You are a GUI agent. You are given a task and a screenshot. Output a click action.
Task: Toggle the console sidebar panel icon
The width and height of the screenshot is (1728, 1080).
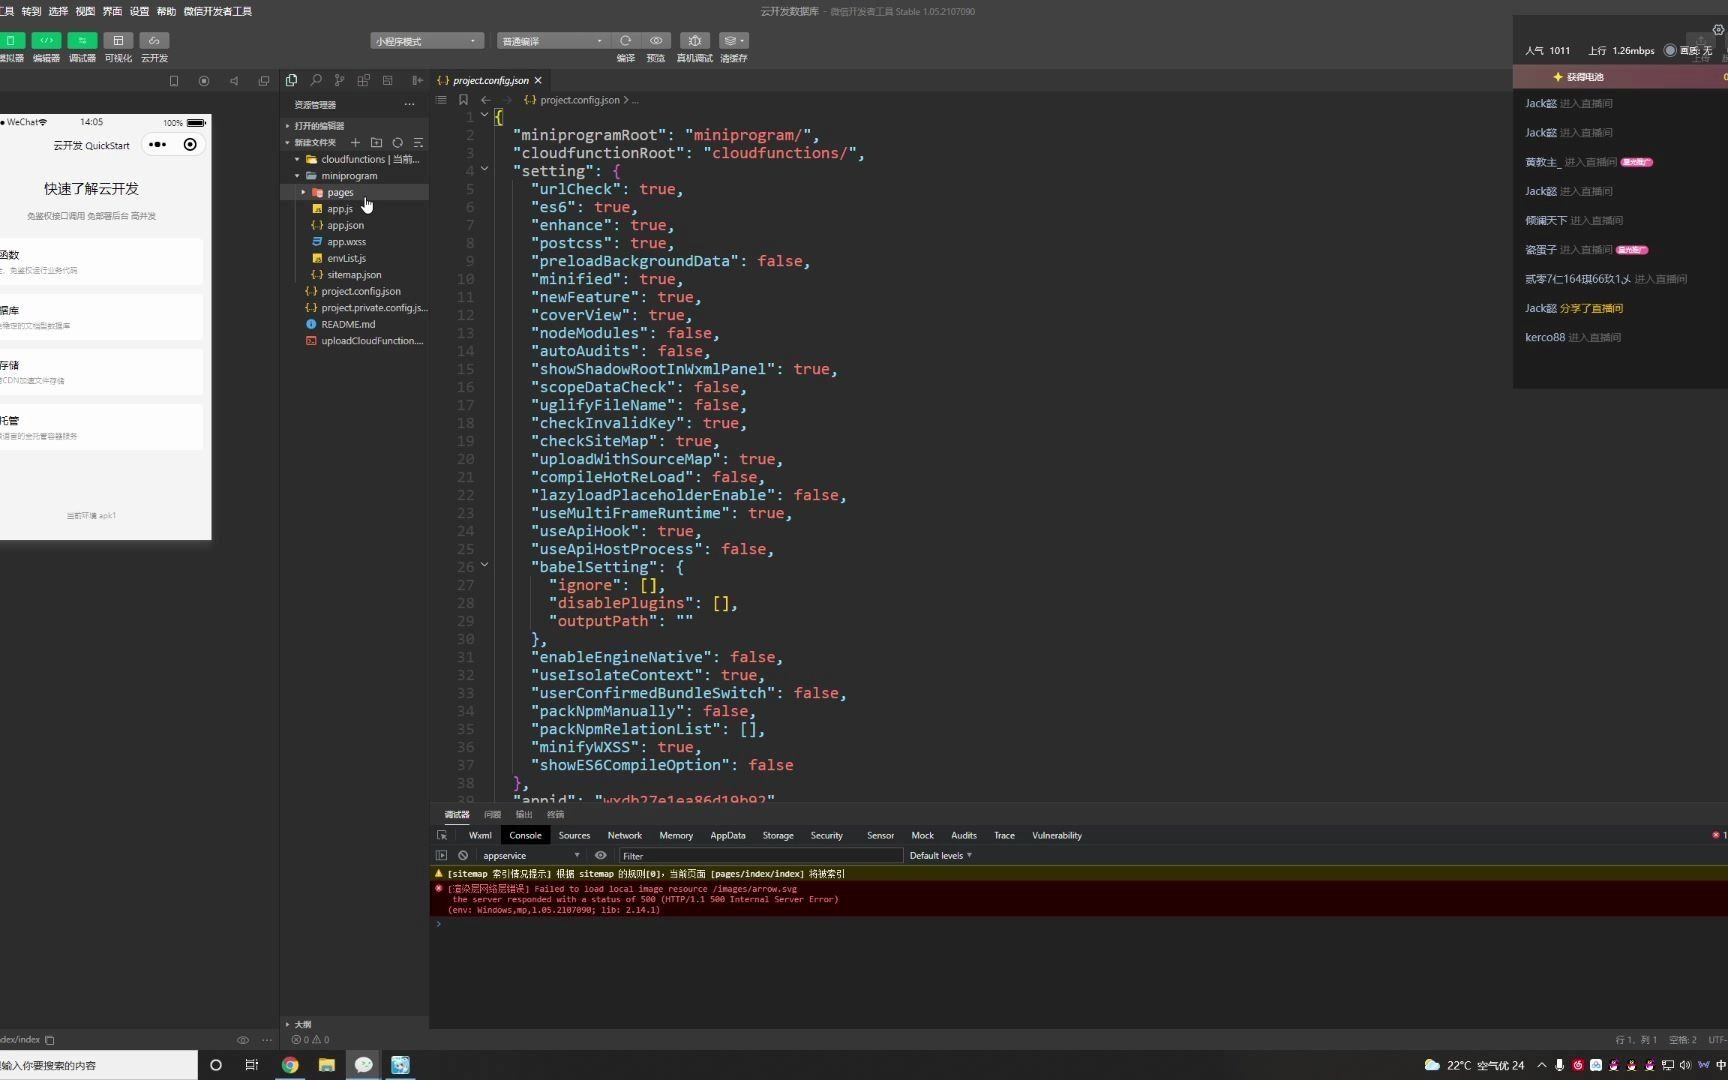[441, 856]
